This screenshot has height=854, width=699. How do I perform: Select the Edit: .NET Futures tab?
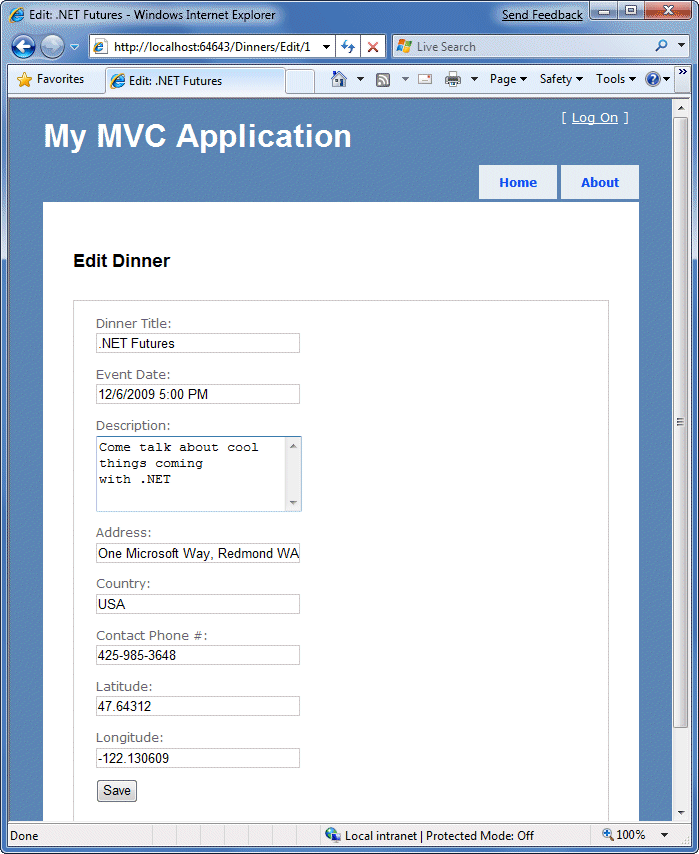pos(195,81)
